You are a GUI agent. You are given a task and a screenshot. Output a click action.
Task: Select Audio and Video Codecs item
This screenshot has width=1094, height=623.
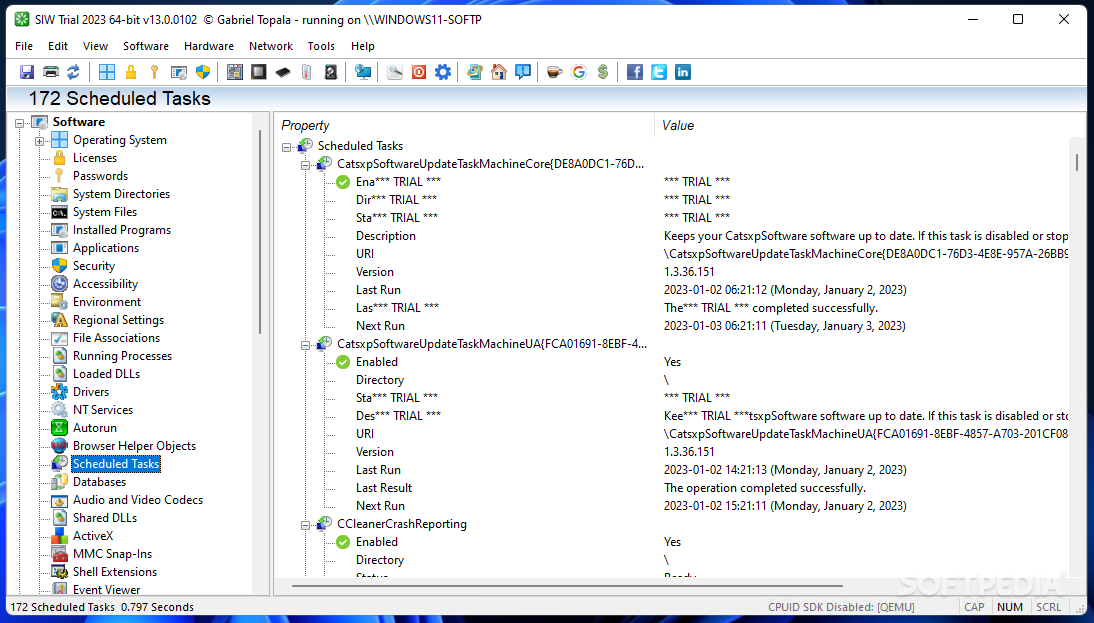click(x=138, y=500)
